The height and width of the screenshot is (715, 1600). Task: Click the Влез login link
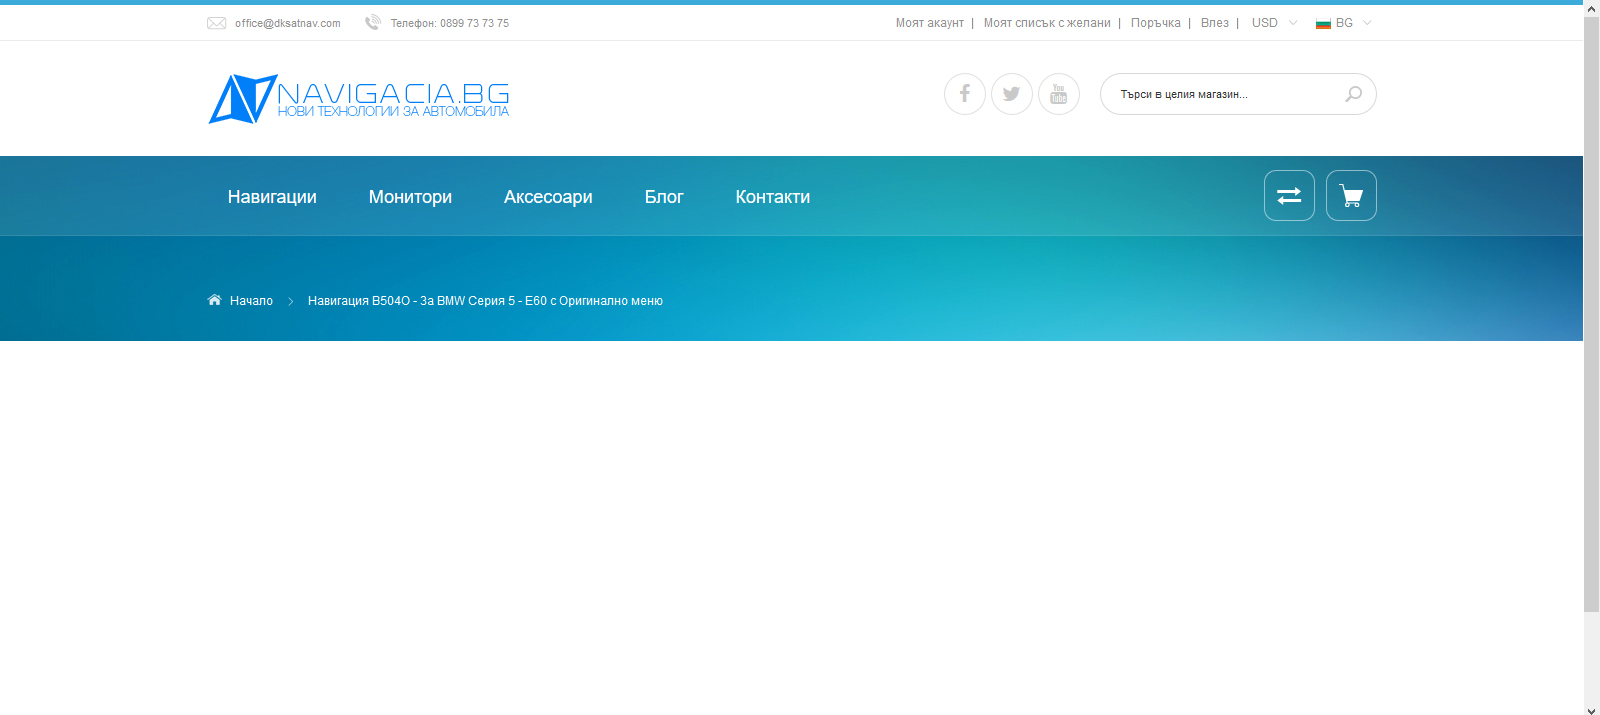[1214, 23]
